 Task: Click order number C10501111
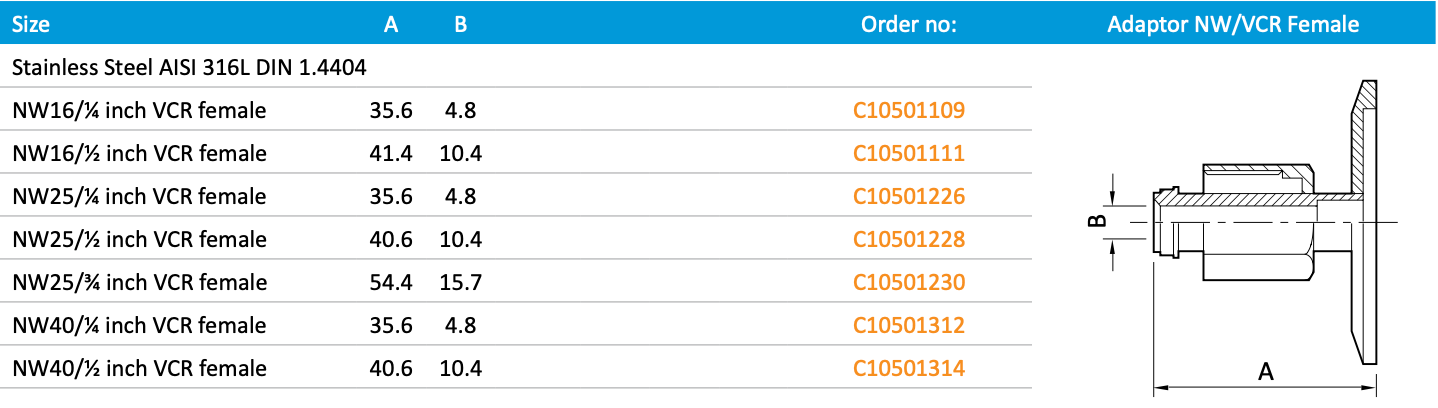[908, 153]
